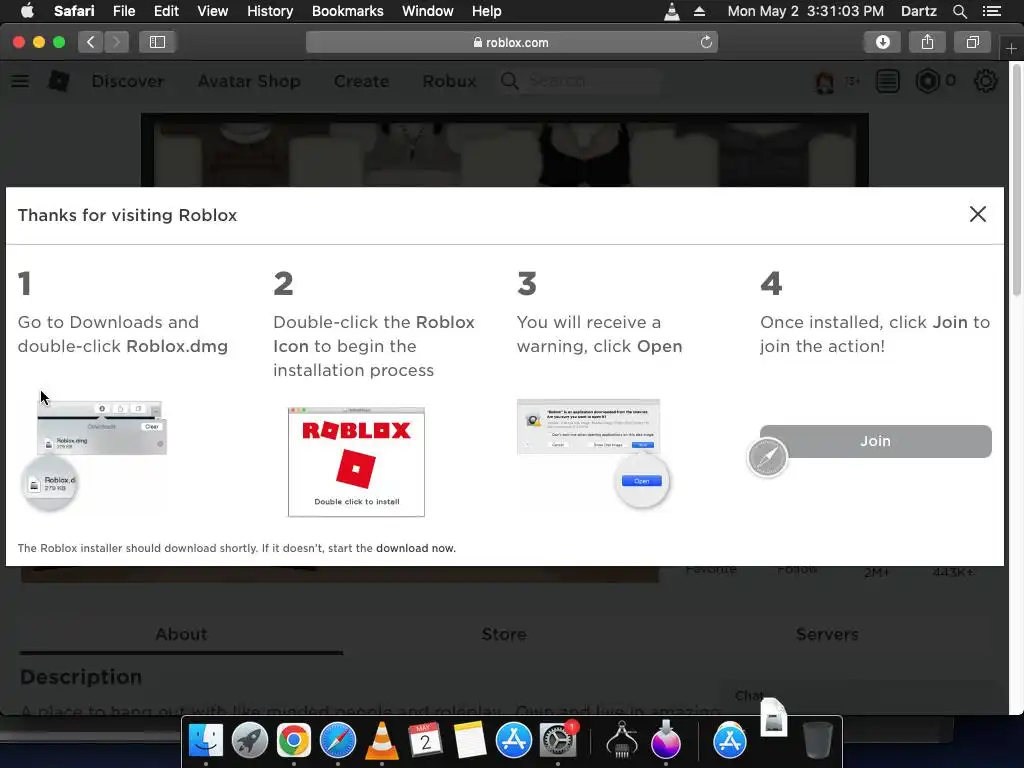Open the Create link in Roblox nav
The image size is (1024, 768).
(361, 81)
